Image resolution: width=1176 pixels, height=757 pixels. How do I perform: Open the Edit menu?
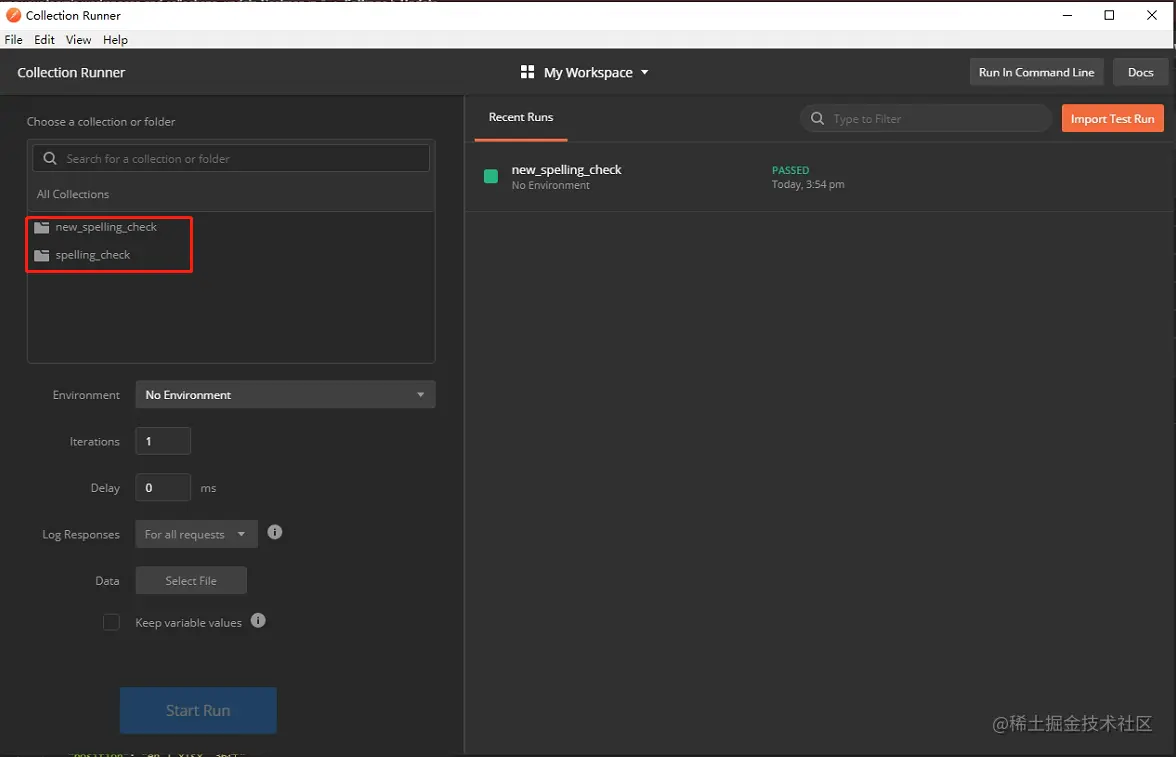point(44,40)
